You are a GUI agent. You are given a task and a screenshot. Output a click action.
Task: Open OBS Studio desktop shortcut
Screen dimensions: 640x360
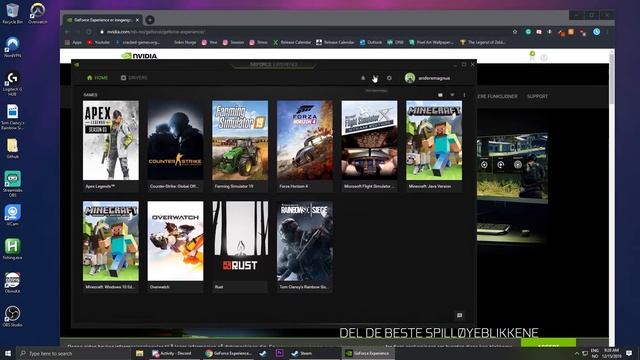[x=12, y=316]
